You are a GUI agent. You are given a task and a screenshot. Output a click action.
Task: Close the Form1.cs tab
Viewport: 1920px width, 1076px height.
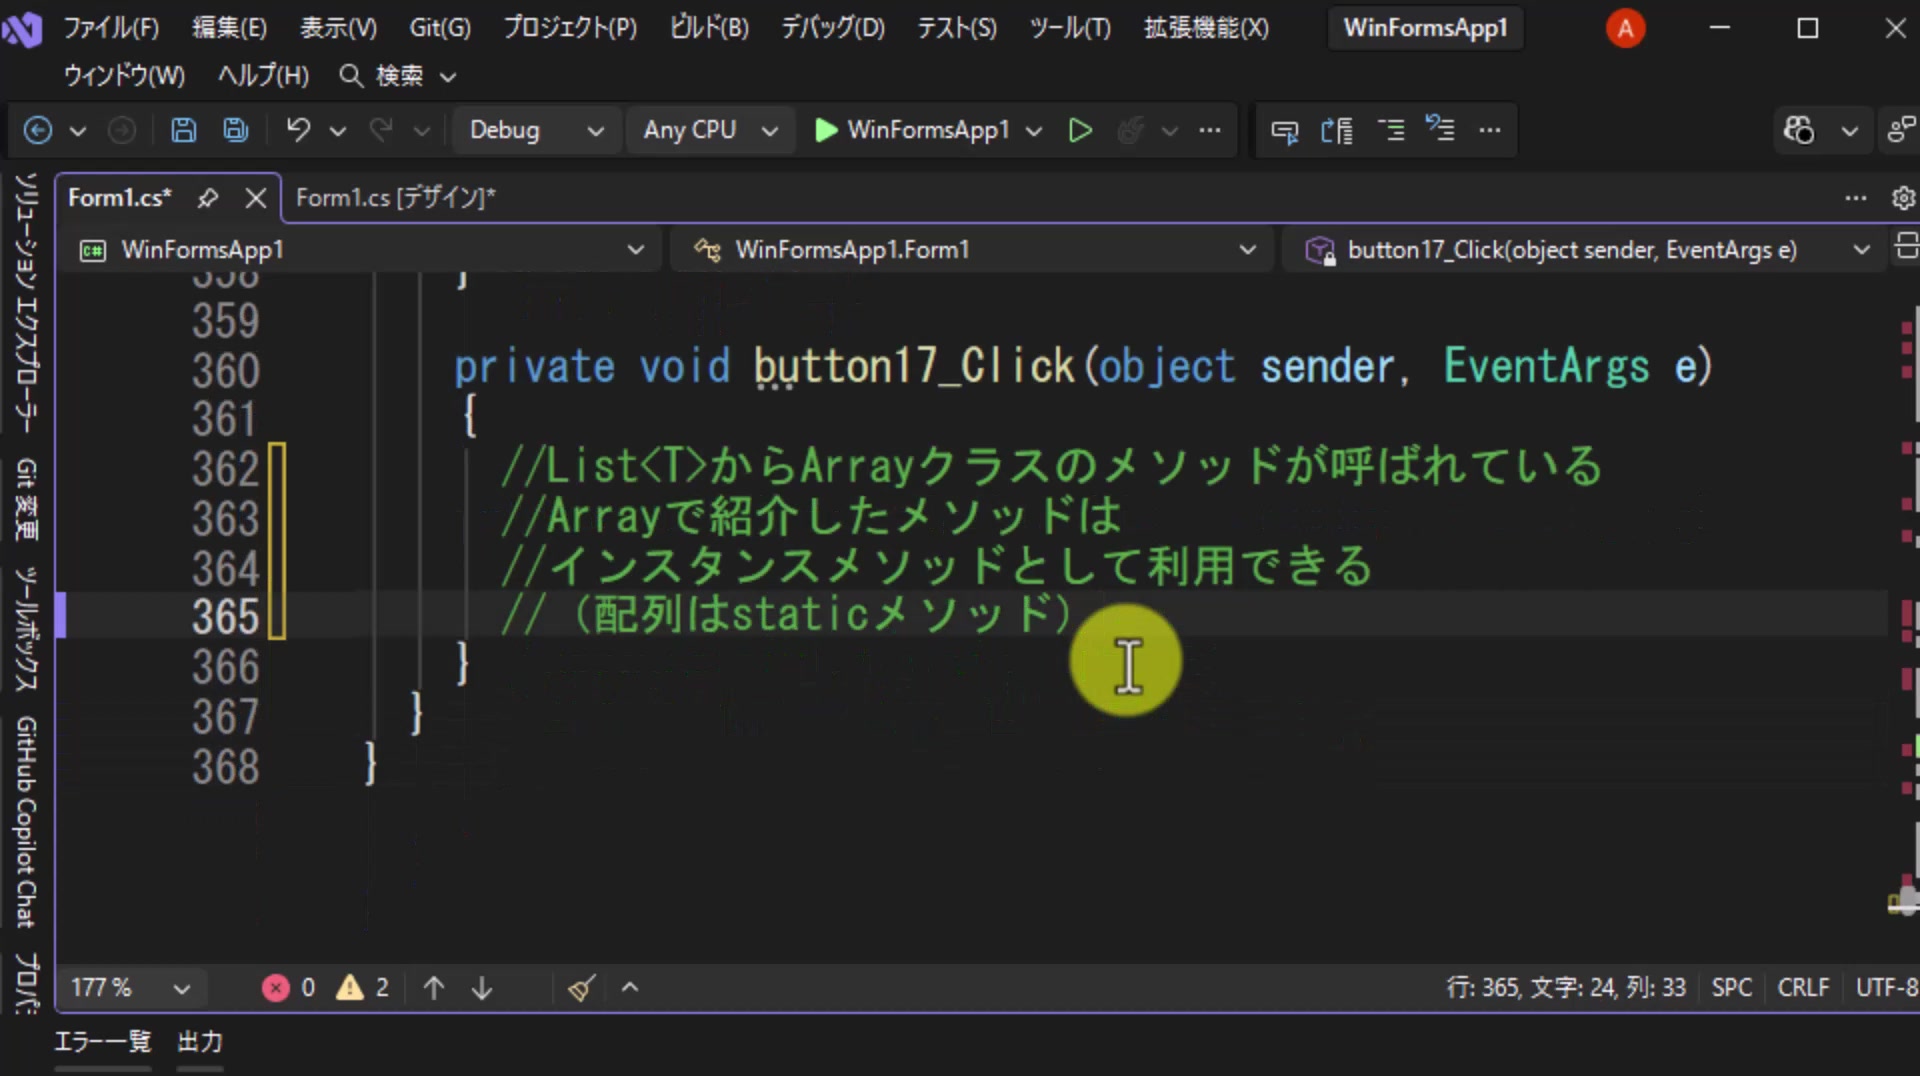(x=256, y=198)
